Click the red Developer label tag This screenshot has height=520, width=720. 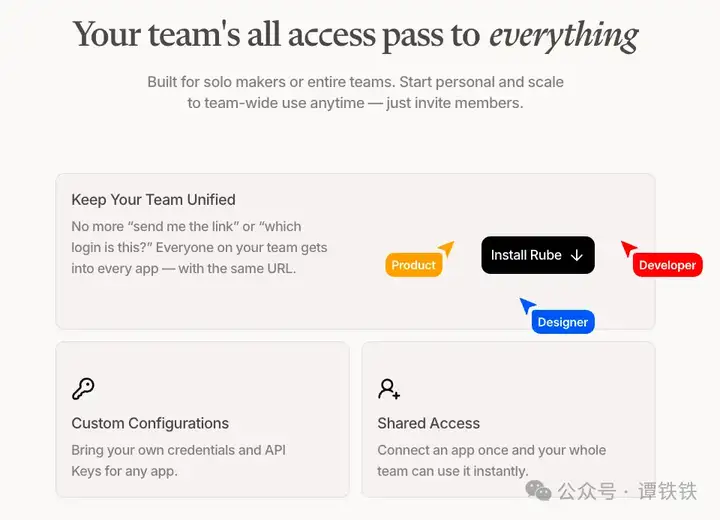[x=667, y=265]
